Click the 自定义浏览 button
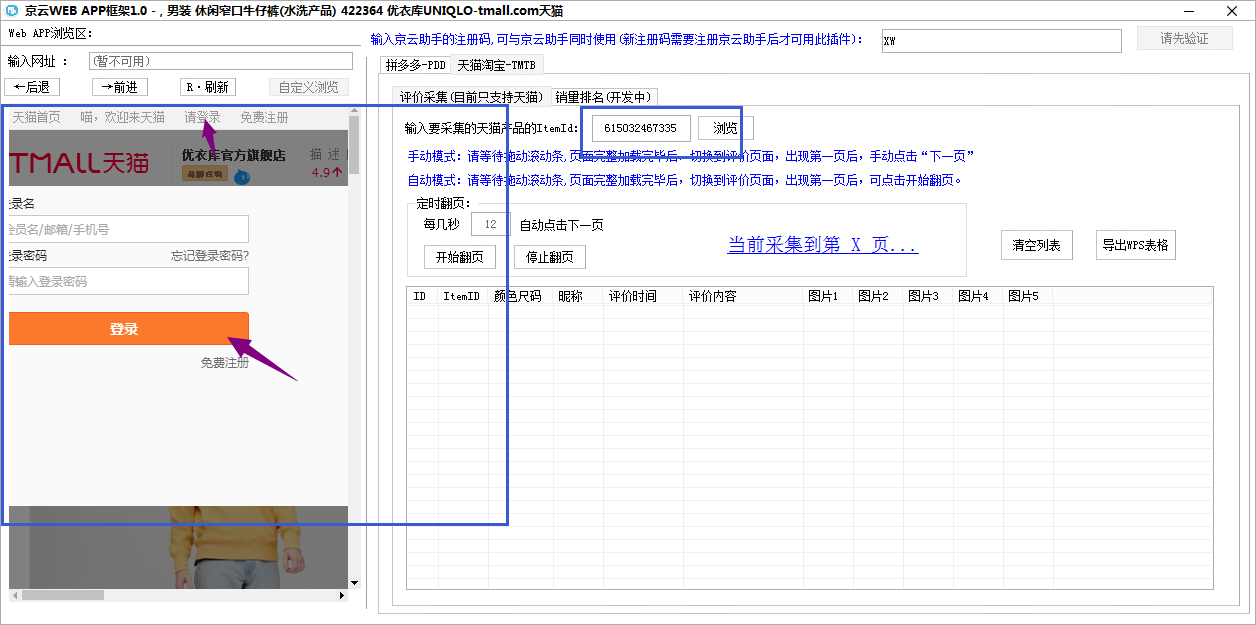 click(309, 87)
